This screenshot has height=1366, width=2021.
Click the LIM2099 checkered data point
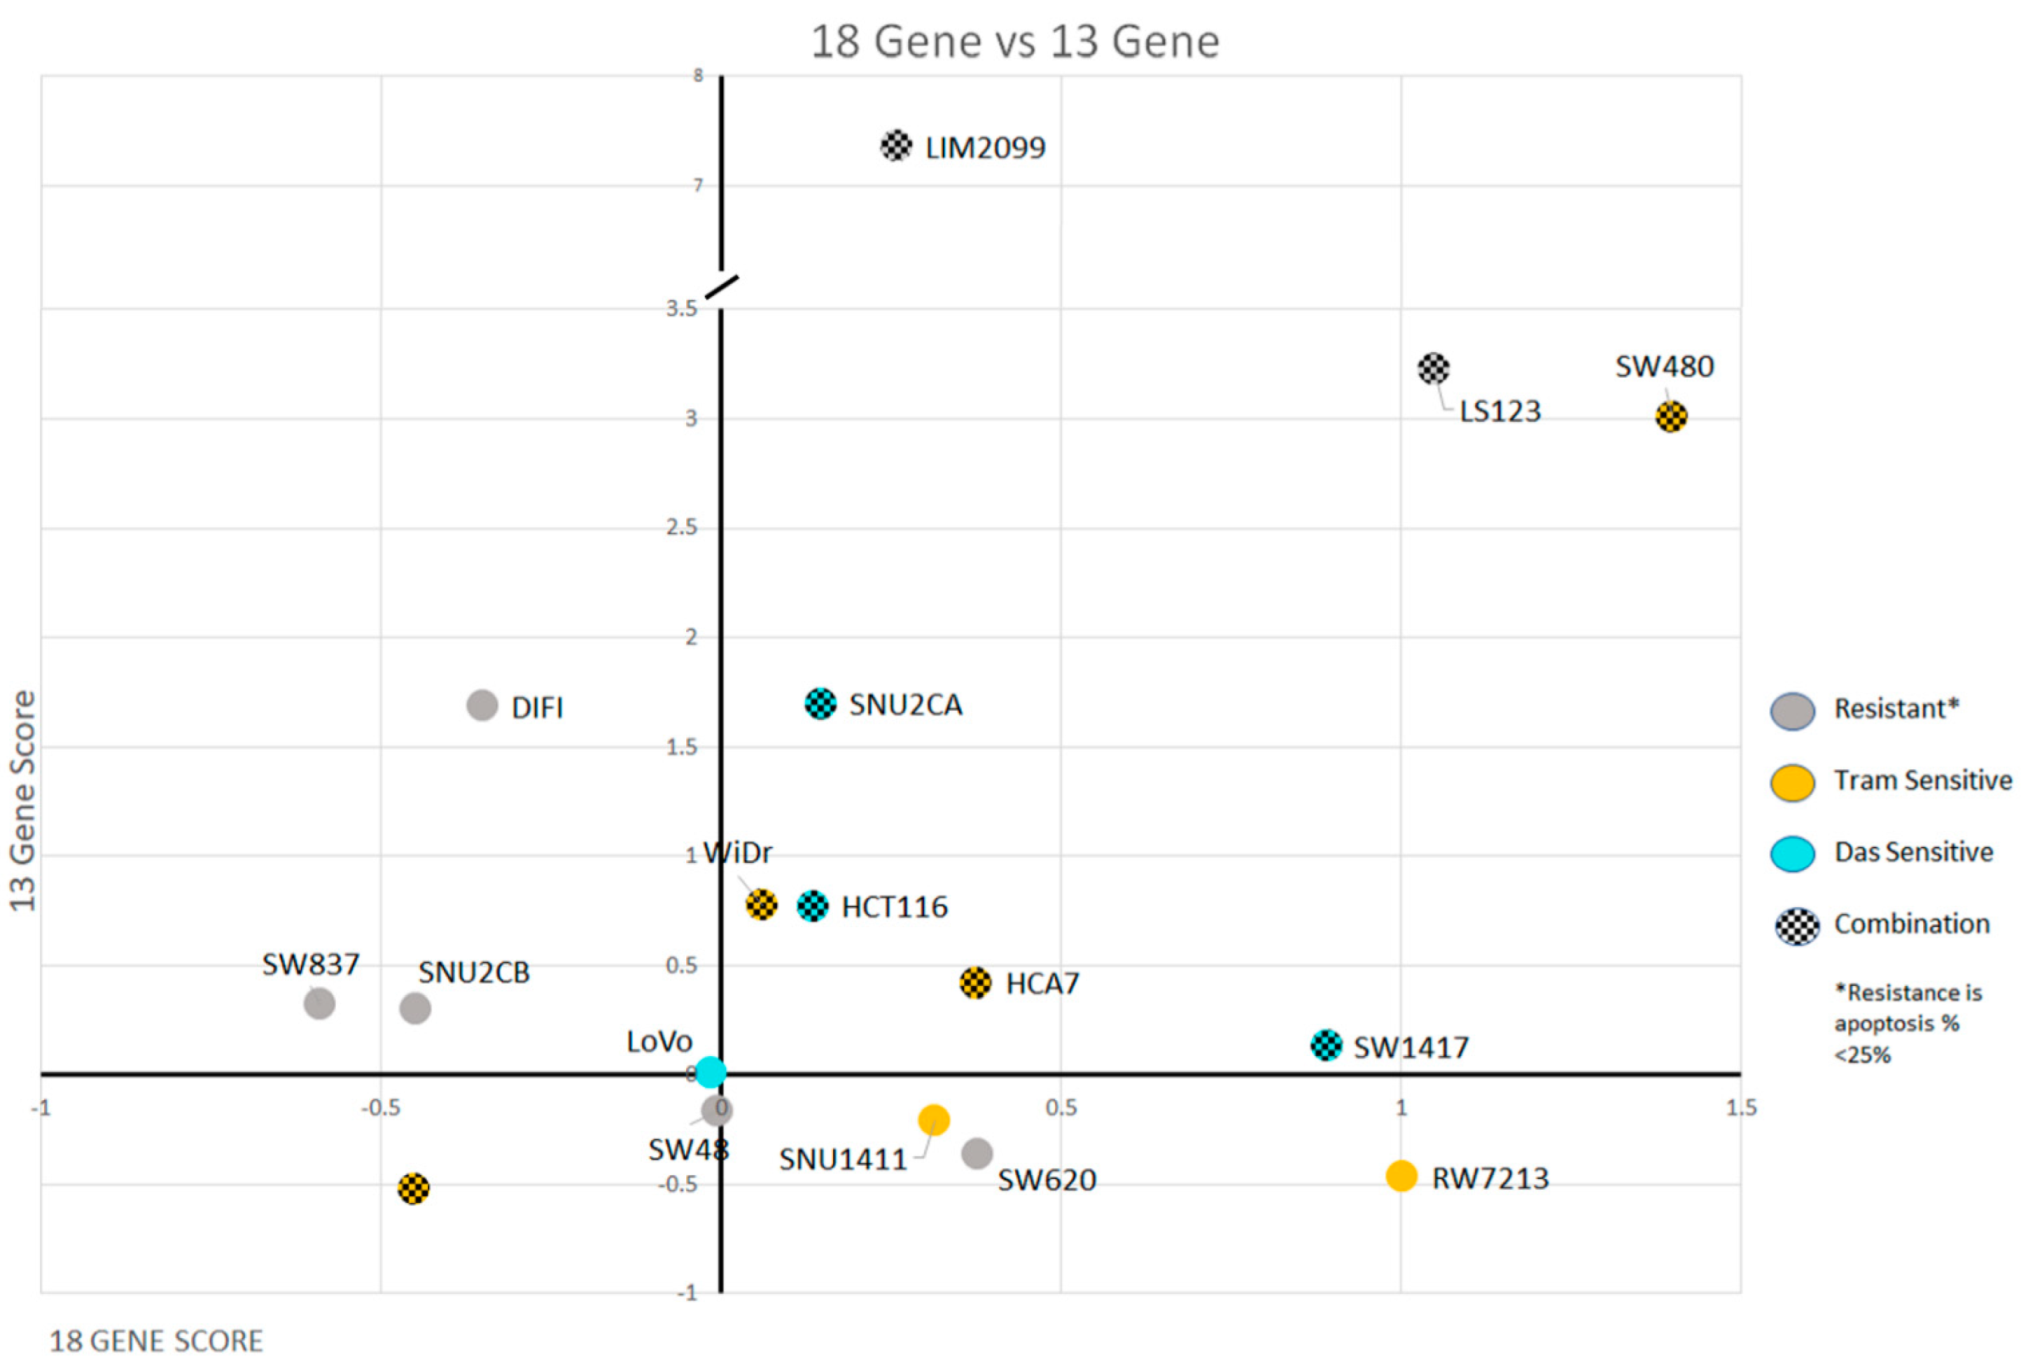tap(895, 146)
